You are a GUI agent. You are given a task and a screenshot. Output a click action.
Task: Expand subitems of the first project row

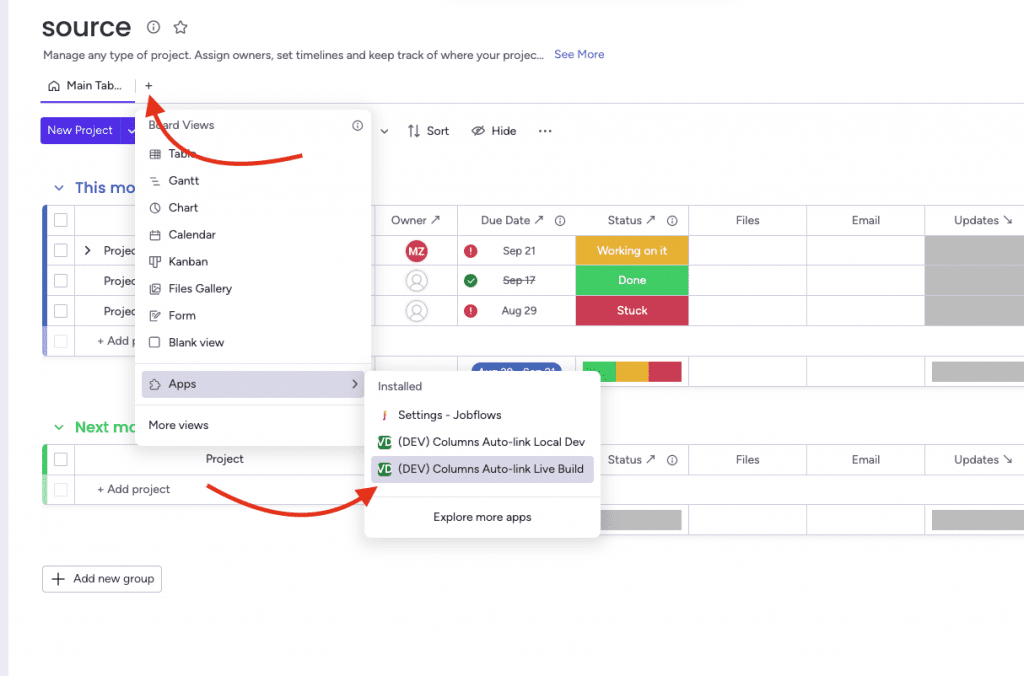click(88, 250)
